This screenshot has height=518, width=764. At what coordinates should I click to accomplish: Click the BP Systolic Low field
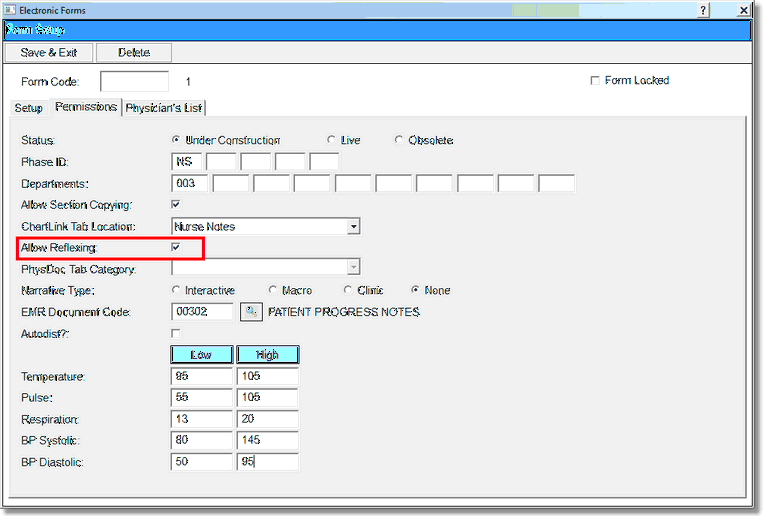(x=202, y=441)
